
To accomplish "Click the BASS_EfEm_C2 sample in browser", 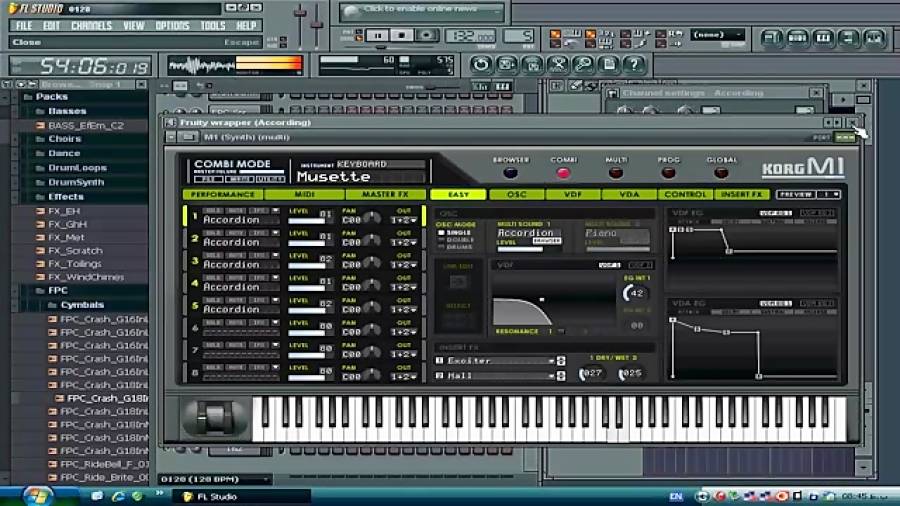I will coord(86,125).
